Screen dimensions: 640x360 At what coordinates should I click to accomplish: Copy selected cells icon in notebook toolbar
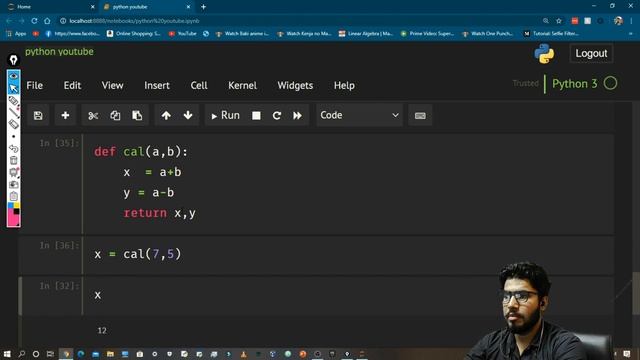115,116
